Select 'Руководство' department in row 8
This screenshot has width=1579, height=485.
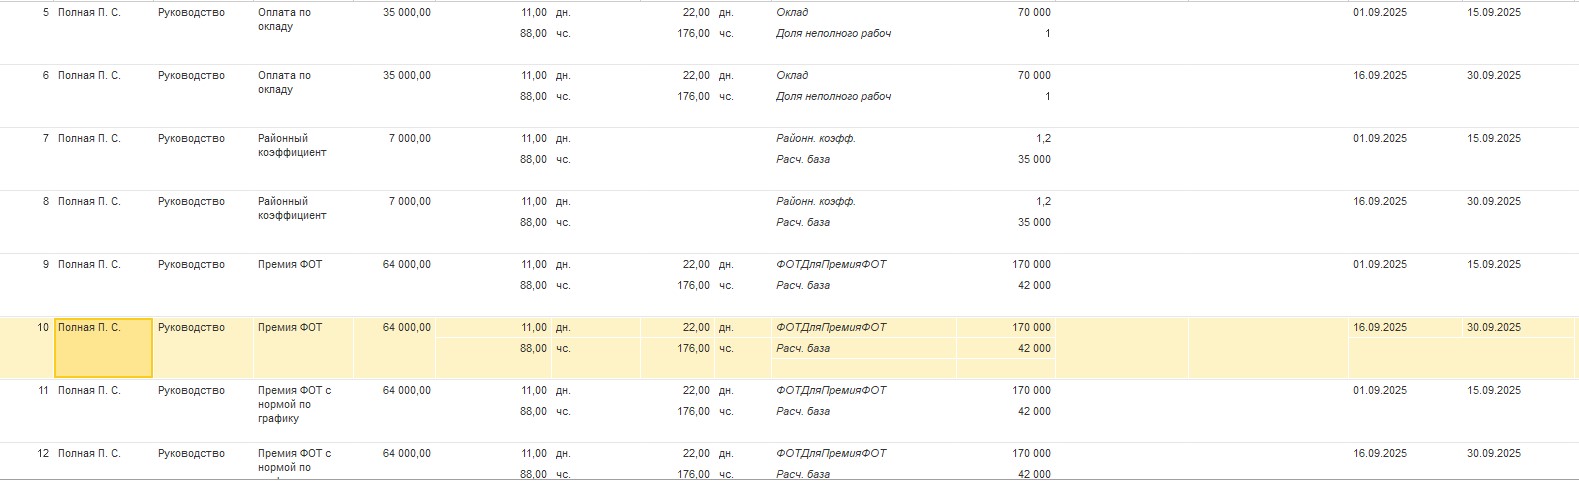[x=191, y=202]
